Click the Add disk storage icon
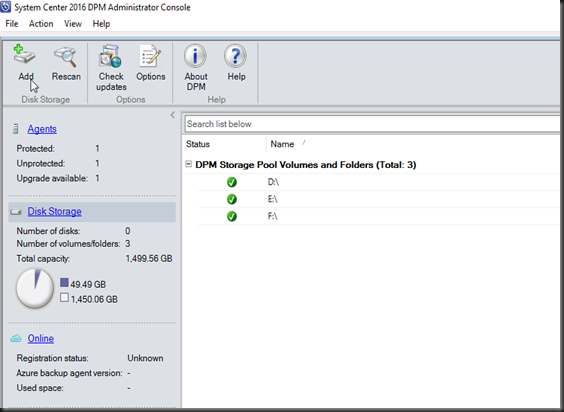The image size is (564, 412). tap(24, 55)
